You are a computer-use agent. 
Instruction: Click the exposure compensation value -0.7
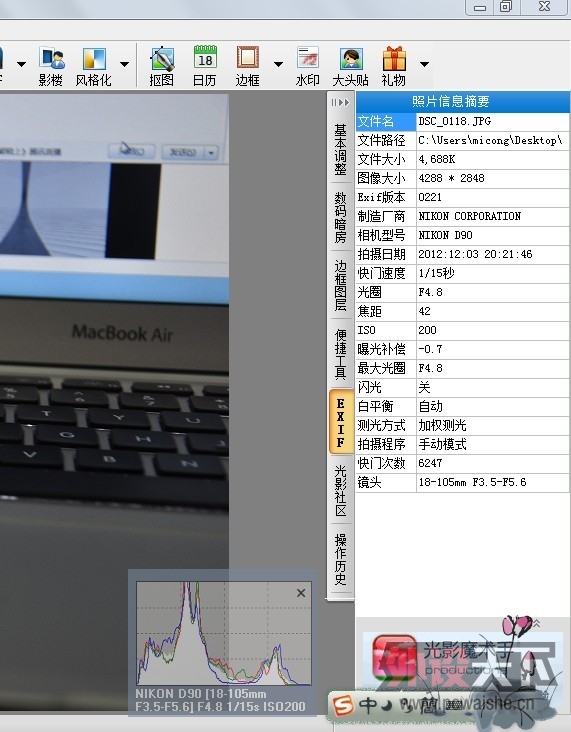point(430,350)
